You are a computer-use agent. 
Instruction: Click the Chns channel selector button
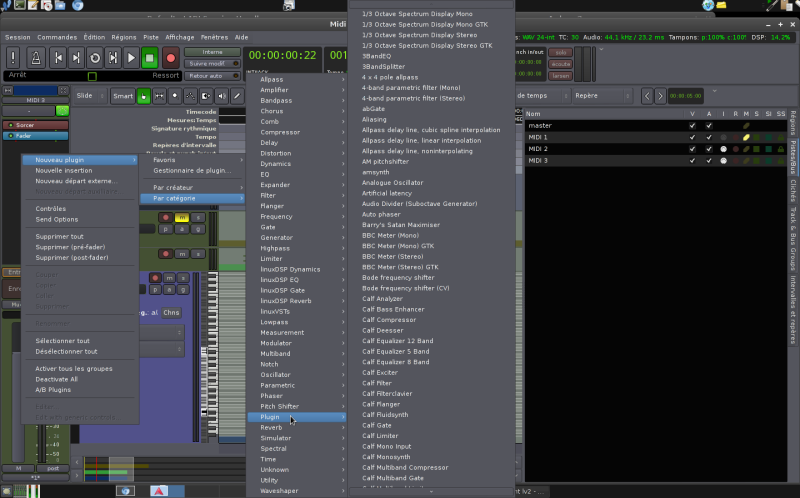pos(171,313)
